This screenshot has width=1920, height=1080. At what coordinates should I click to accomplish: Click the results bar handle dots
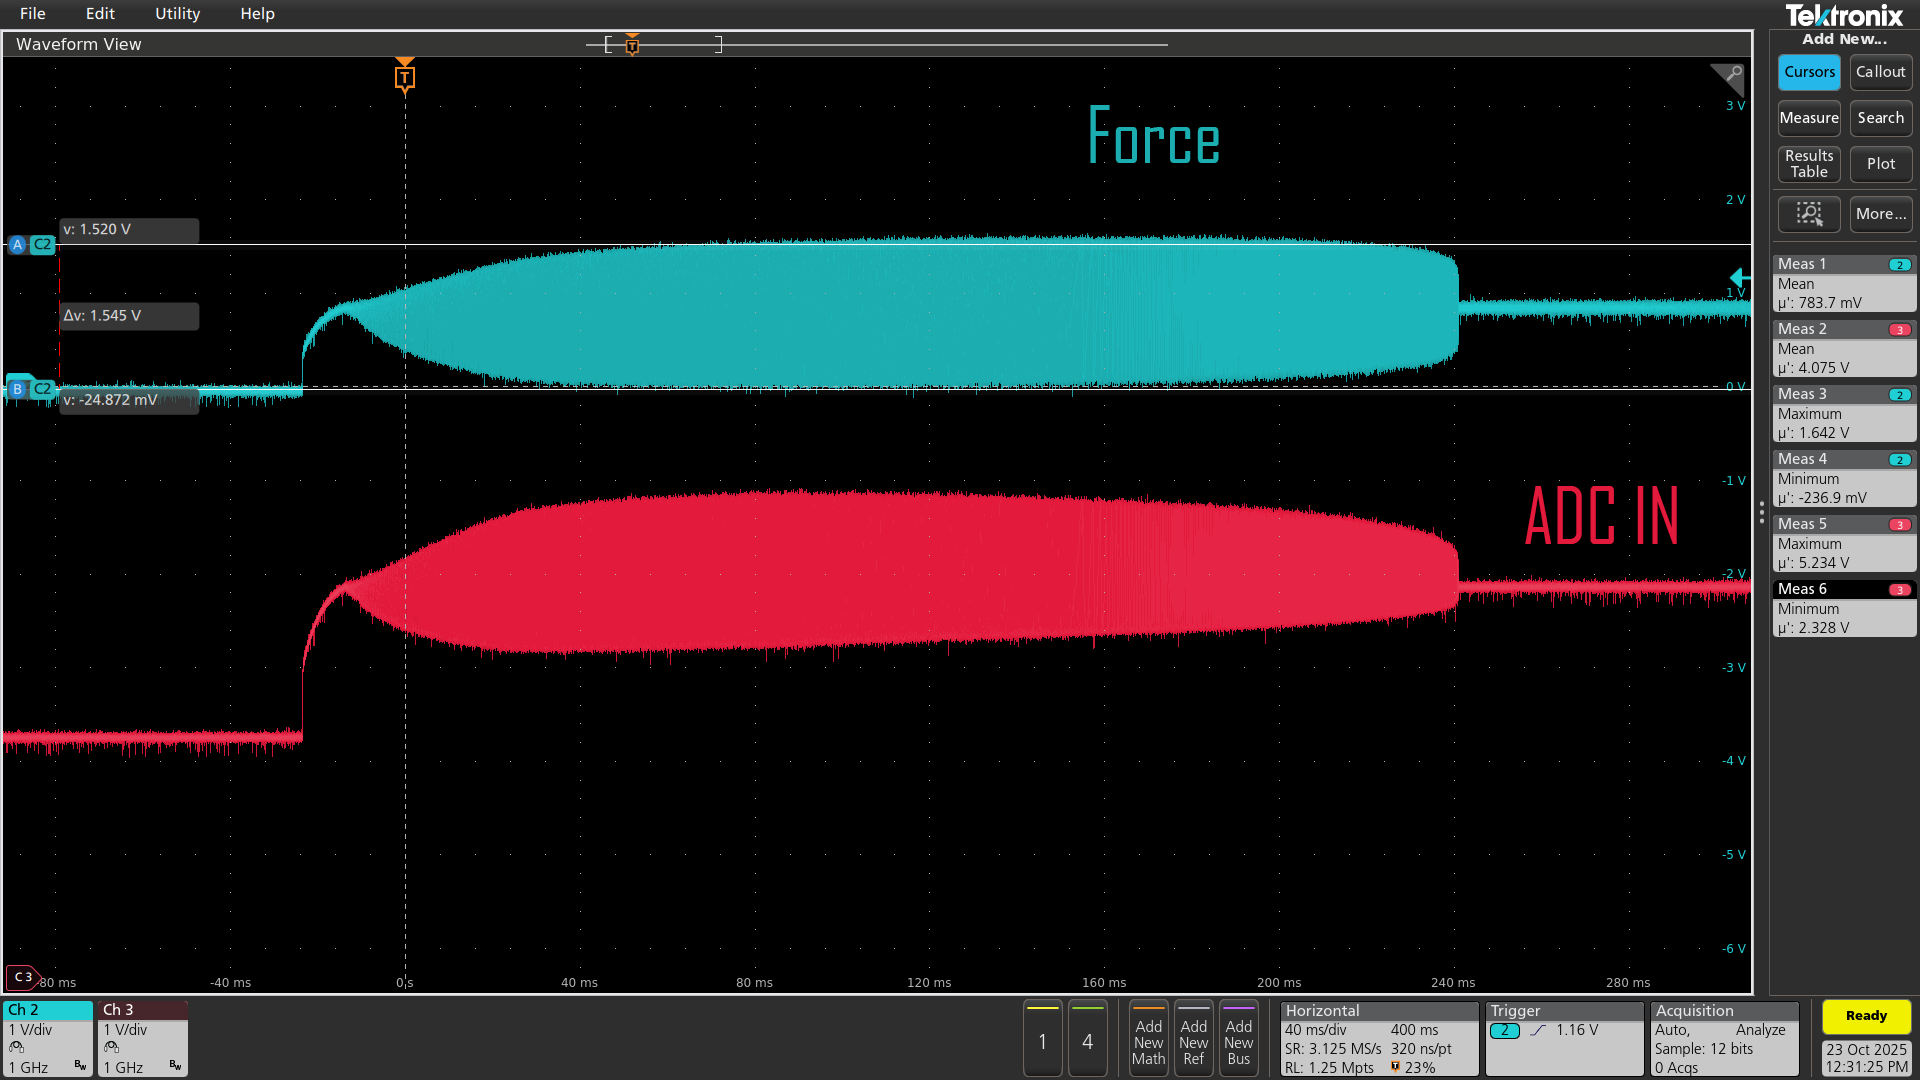[1761, 514]
